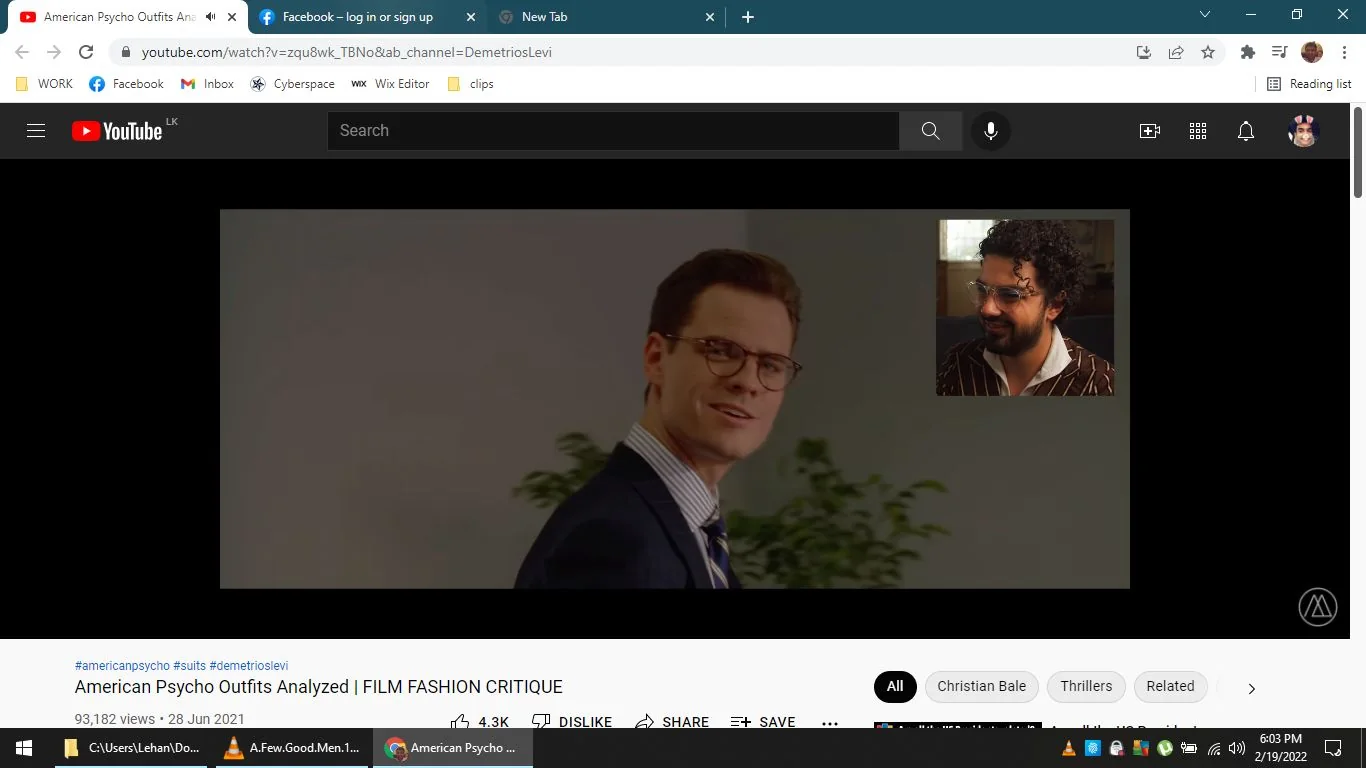Open the #americanpsycho hashtag link
The height and width of the screenshot is (768, 1366).
(x=122, y=665)
